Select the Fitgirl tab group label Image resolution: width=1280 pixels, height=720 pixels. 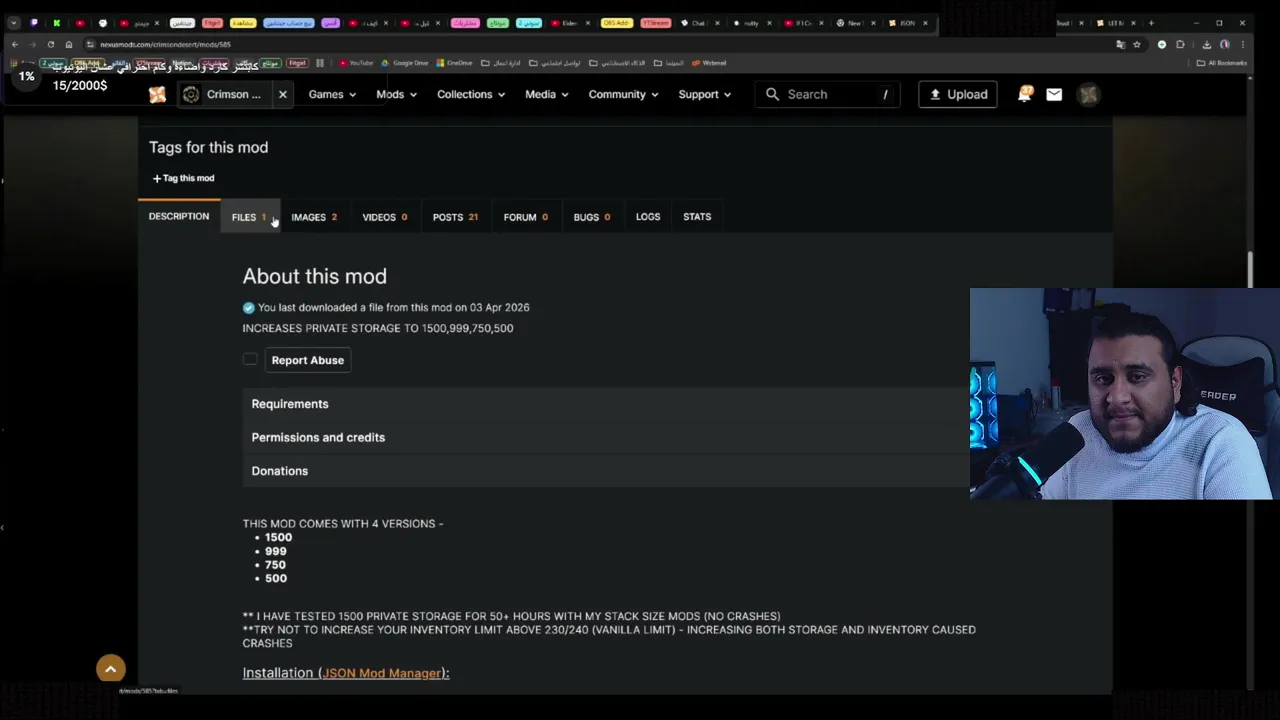click(212, 23)
